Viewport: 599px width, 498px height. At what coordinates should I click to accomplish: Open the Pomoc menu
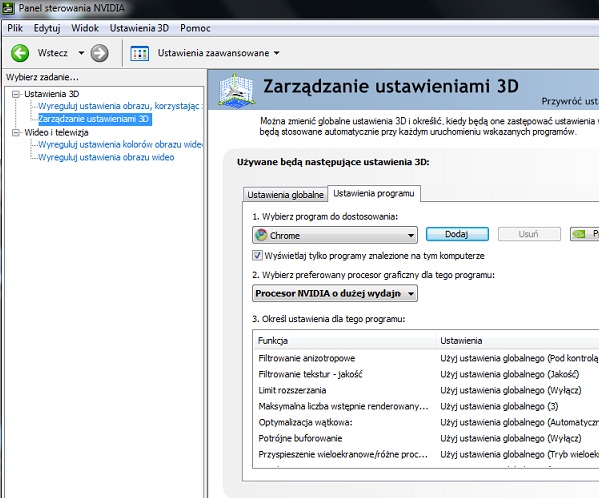tap(195, 28)
